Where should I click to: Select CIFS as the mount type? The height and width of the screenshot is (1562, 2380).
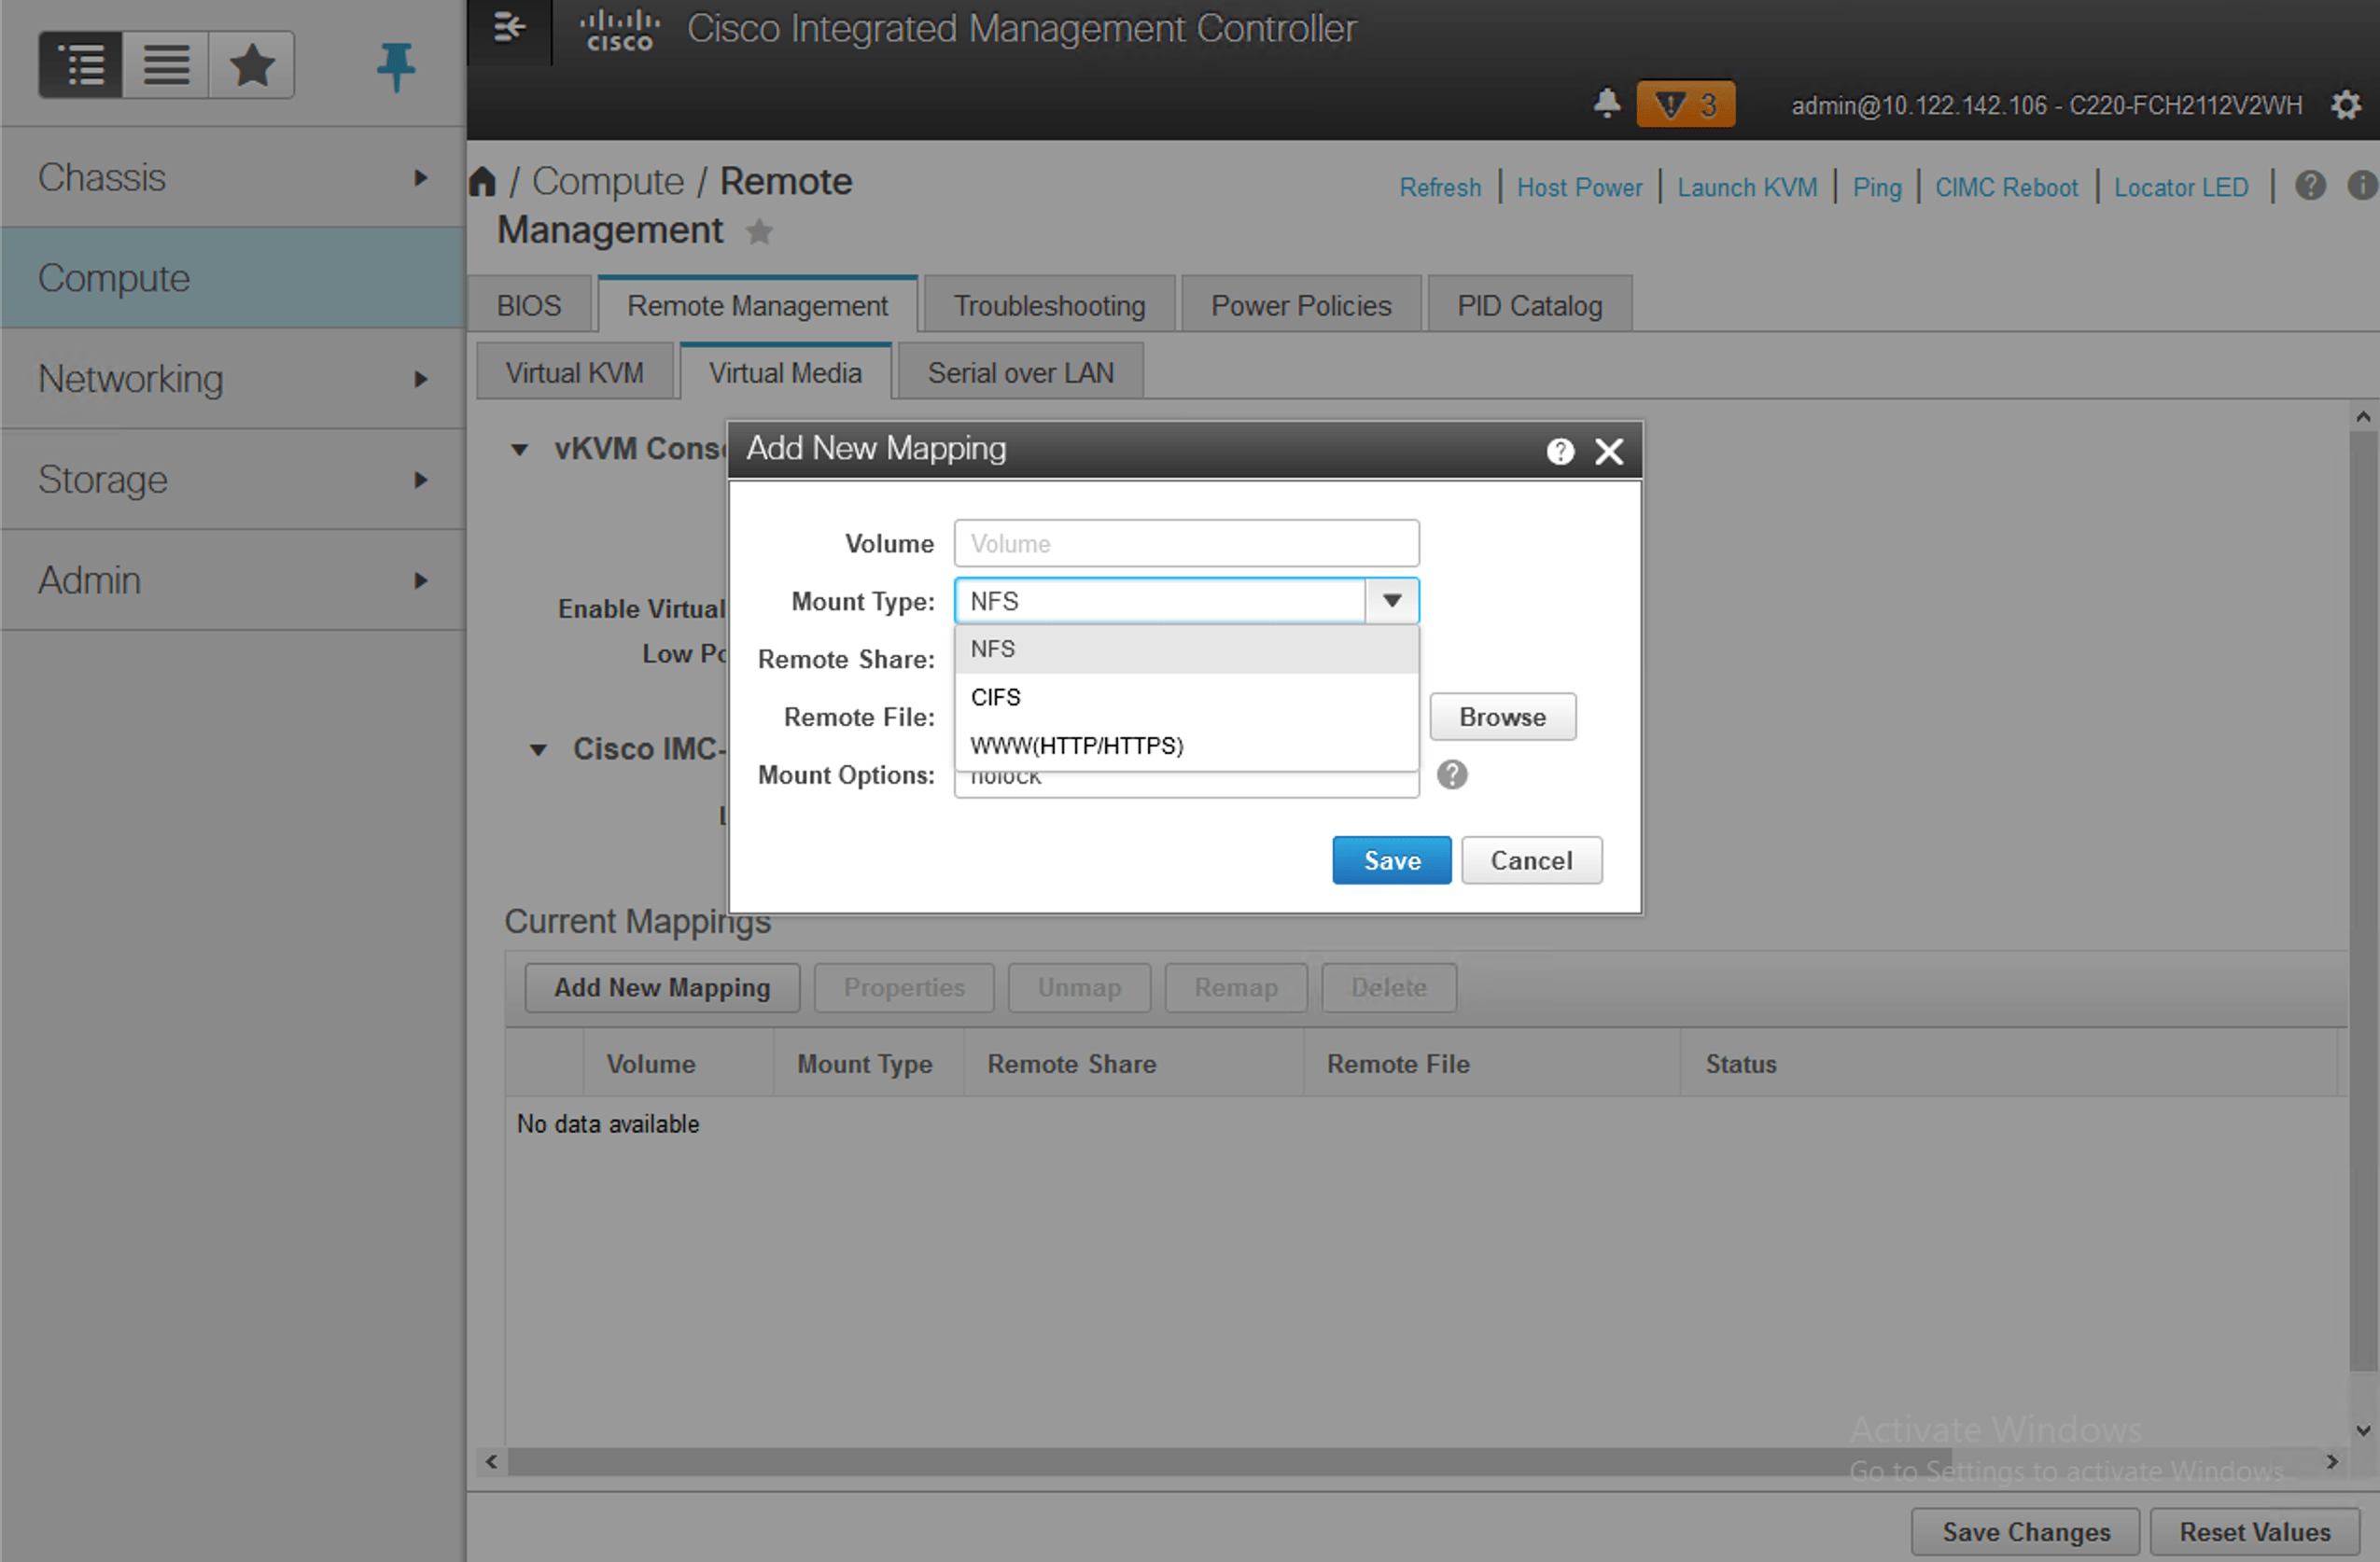996,697
